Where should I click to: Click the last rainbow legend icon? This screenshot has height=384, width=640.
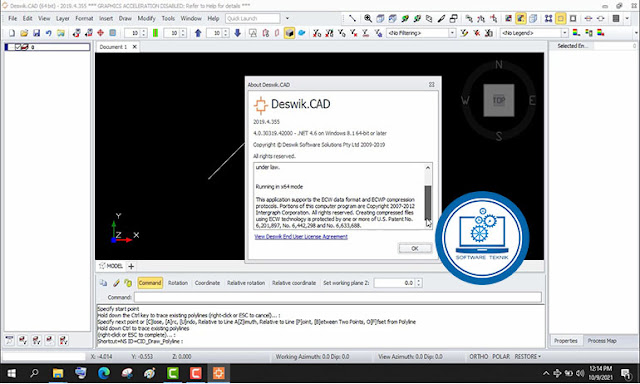click(x=601, y=33)
